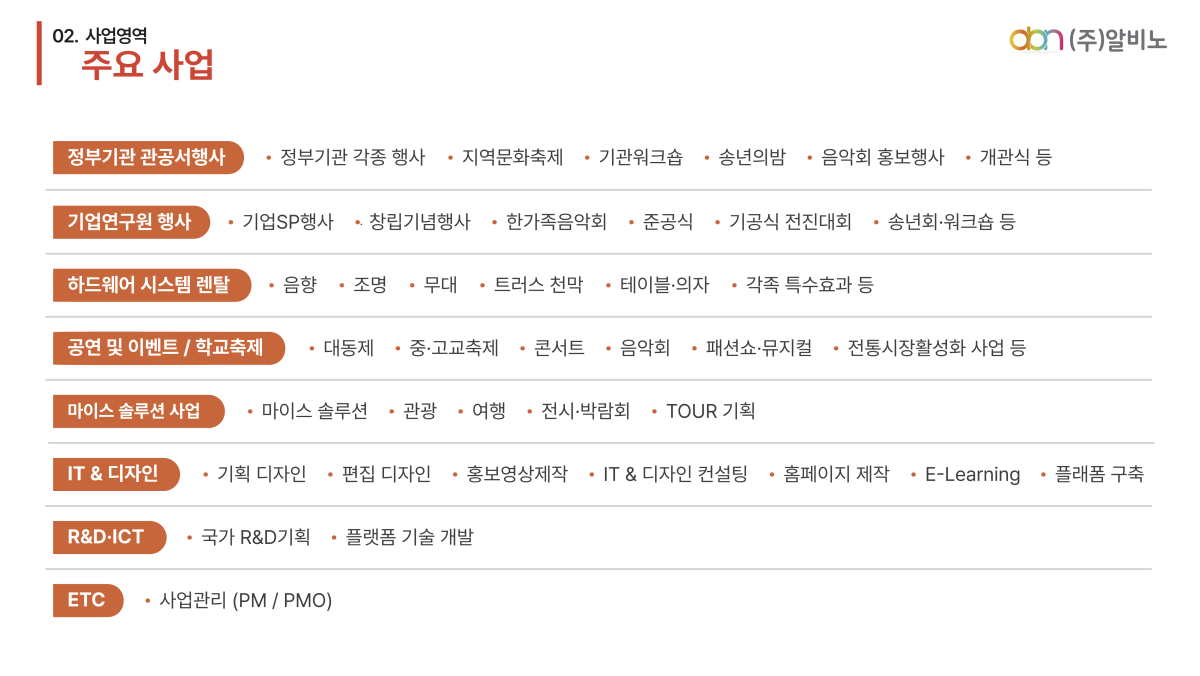Click the (주)알비노 company name text
The height and width of the screenshot is (676, 1200).
(1117, 40)
